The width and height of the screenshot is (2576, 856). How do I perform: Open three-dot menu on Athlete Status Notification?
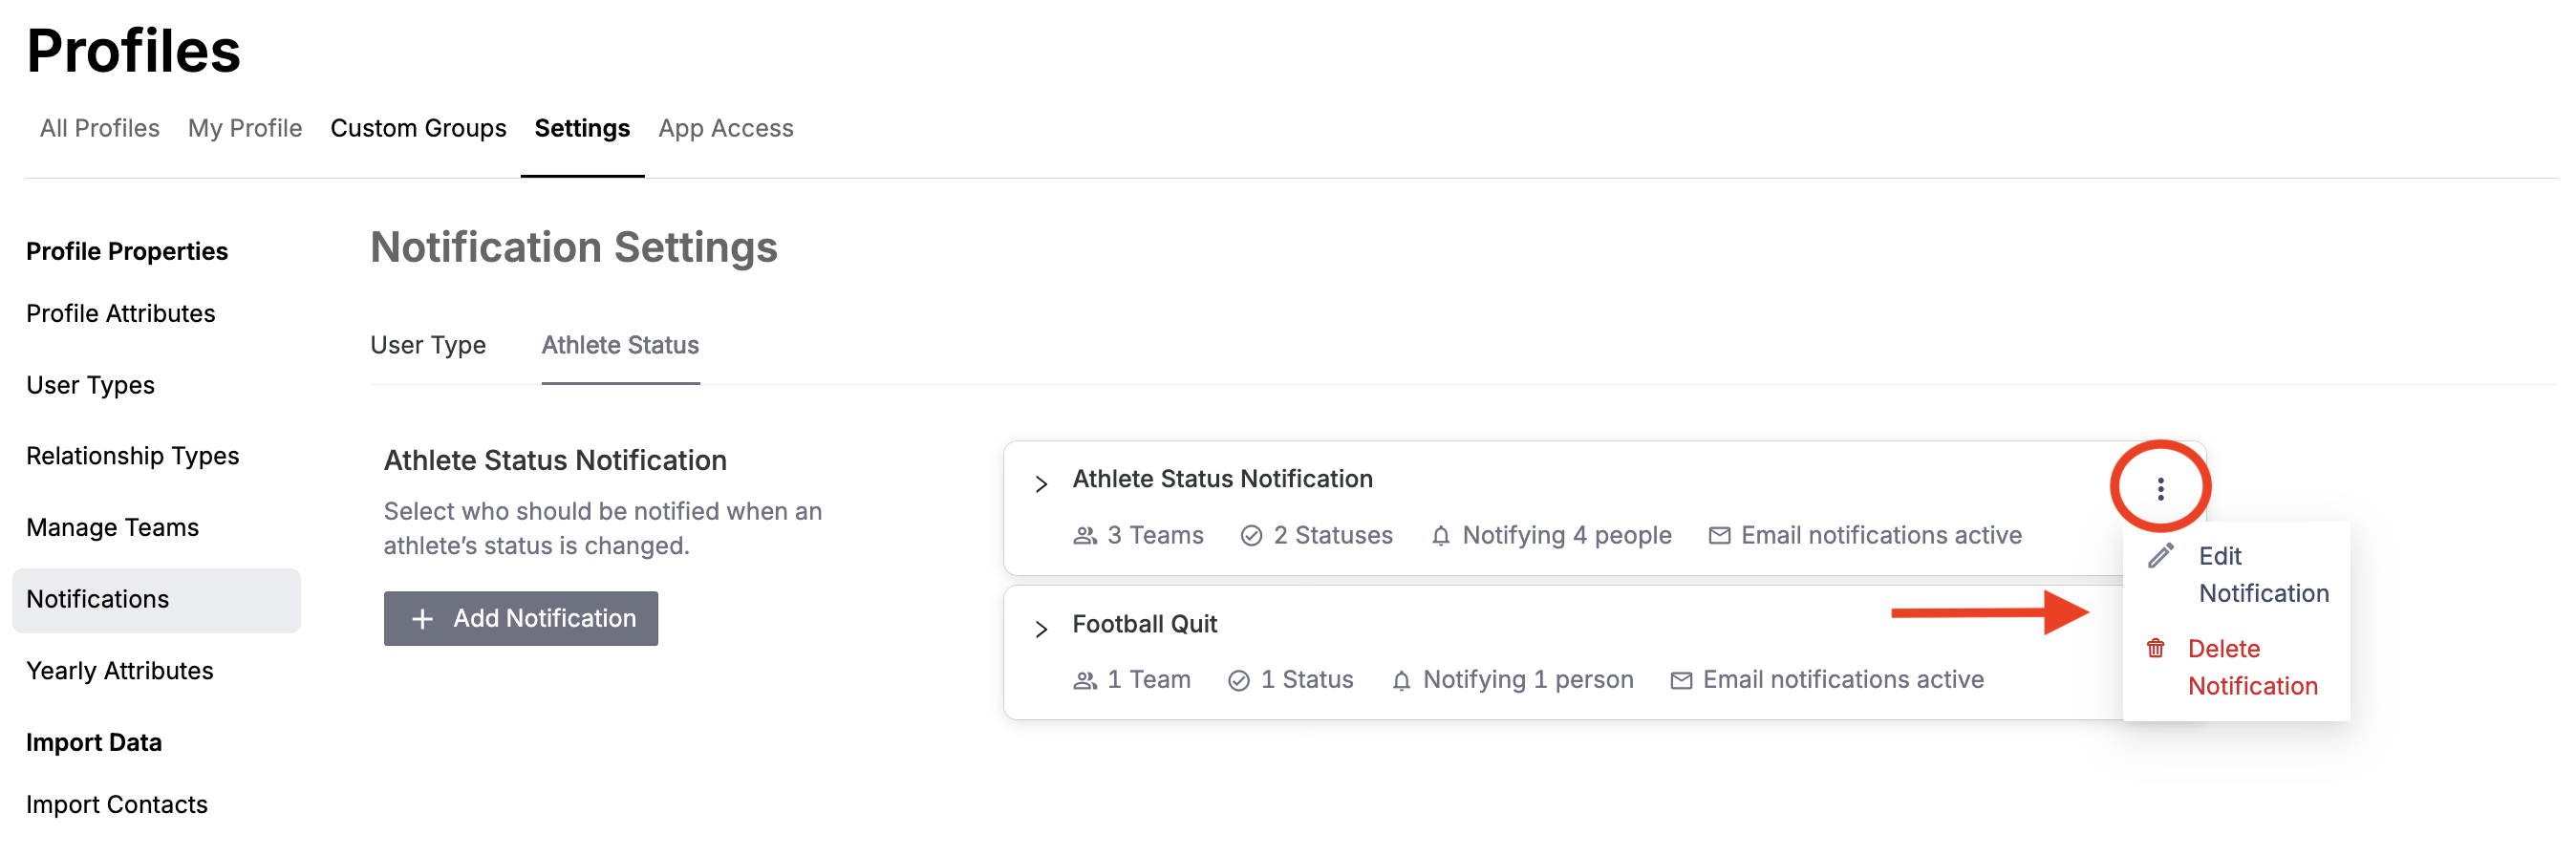coord(2160,487)
